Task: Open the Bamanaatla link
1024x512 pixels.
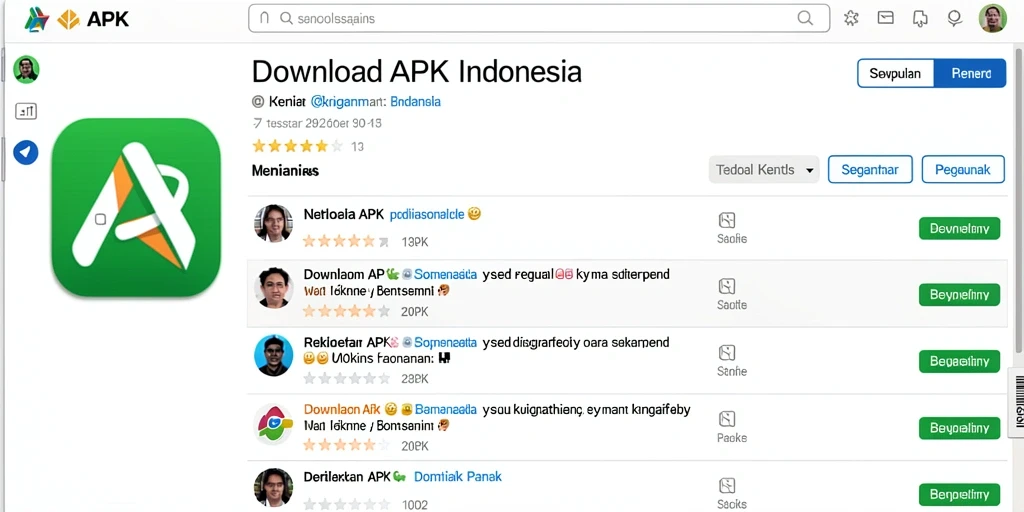Action: click(445, 409)
